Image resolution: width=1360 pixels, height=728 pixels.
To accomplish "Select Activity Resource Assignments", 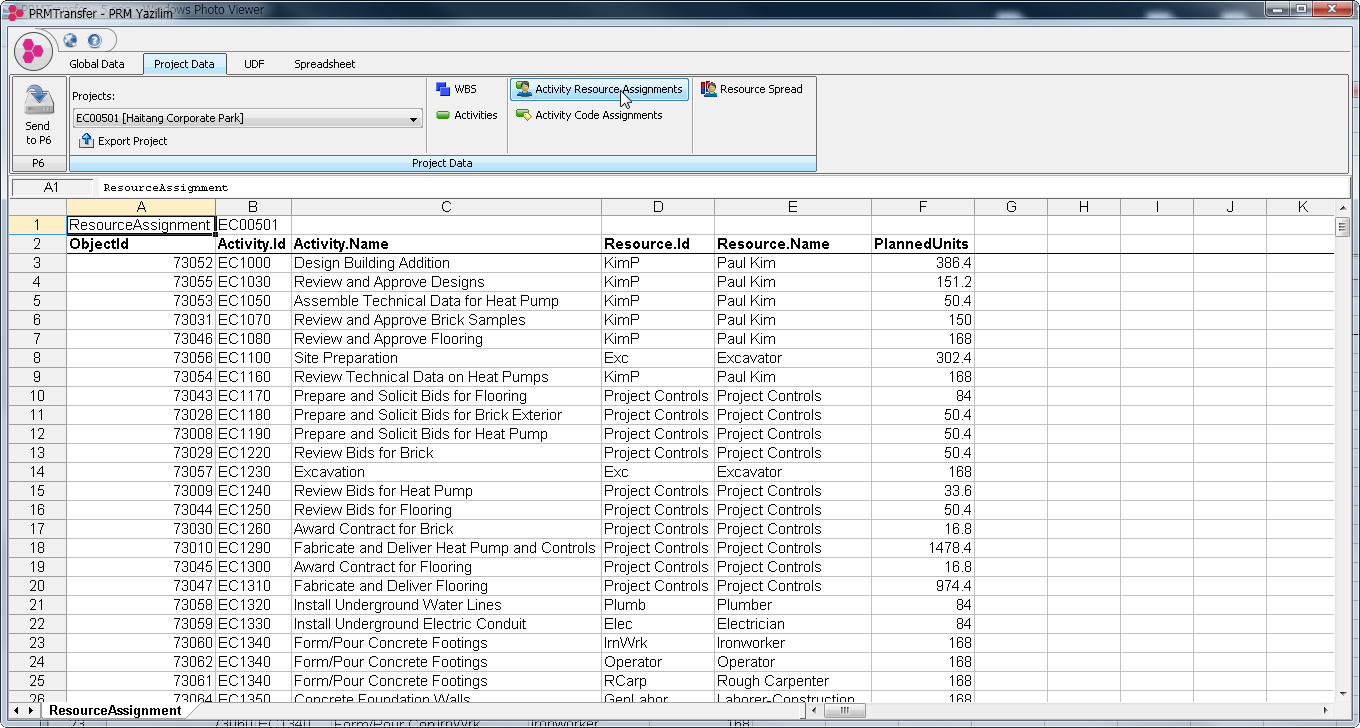I will point(599,89).
